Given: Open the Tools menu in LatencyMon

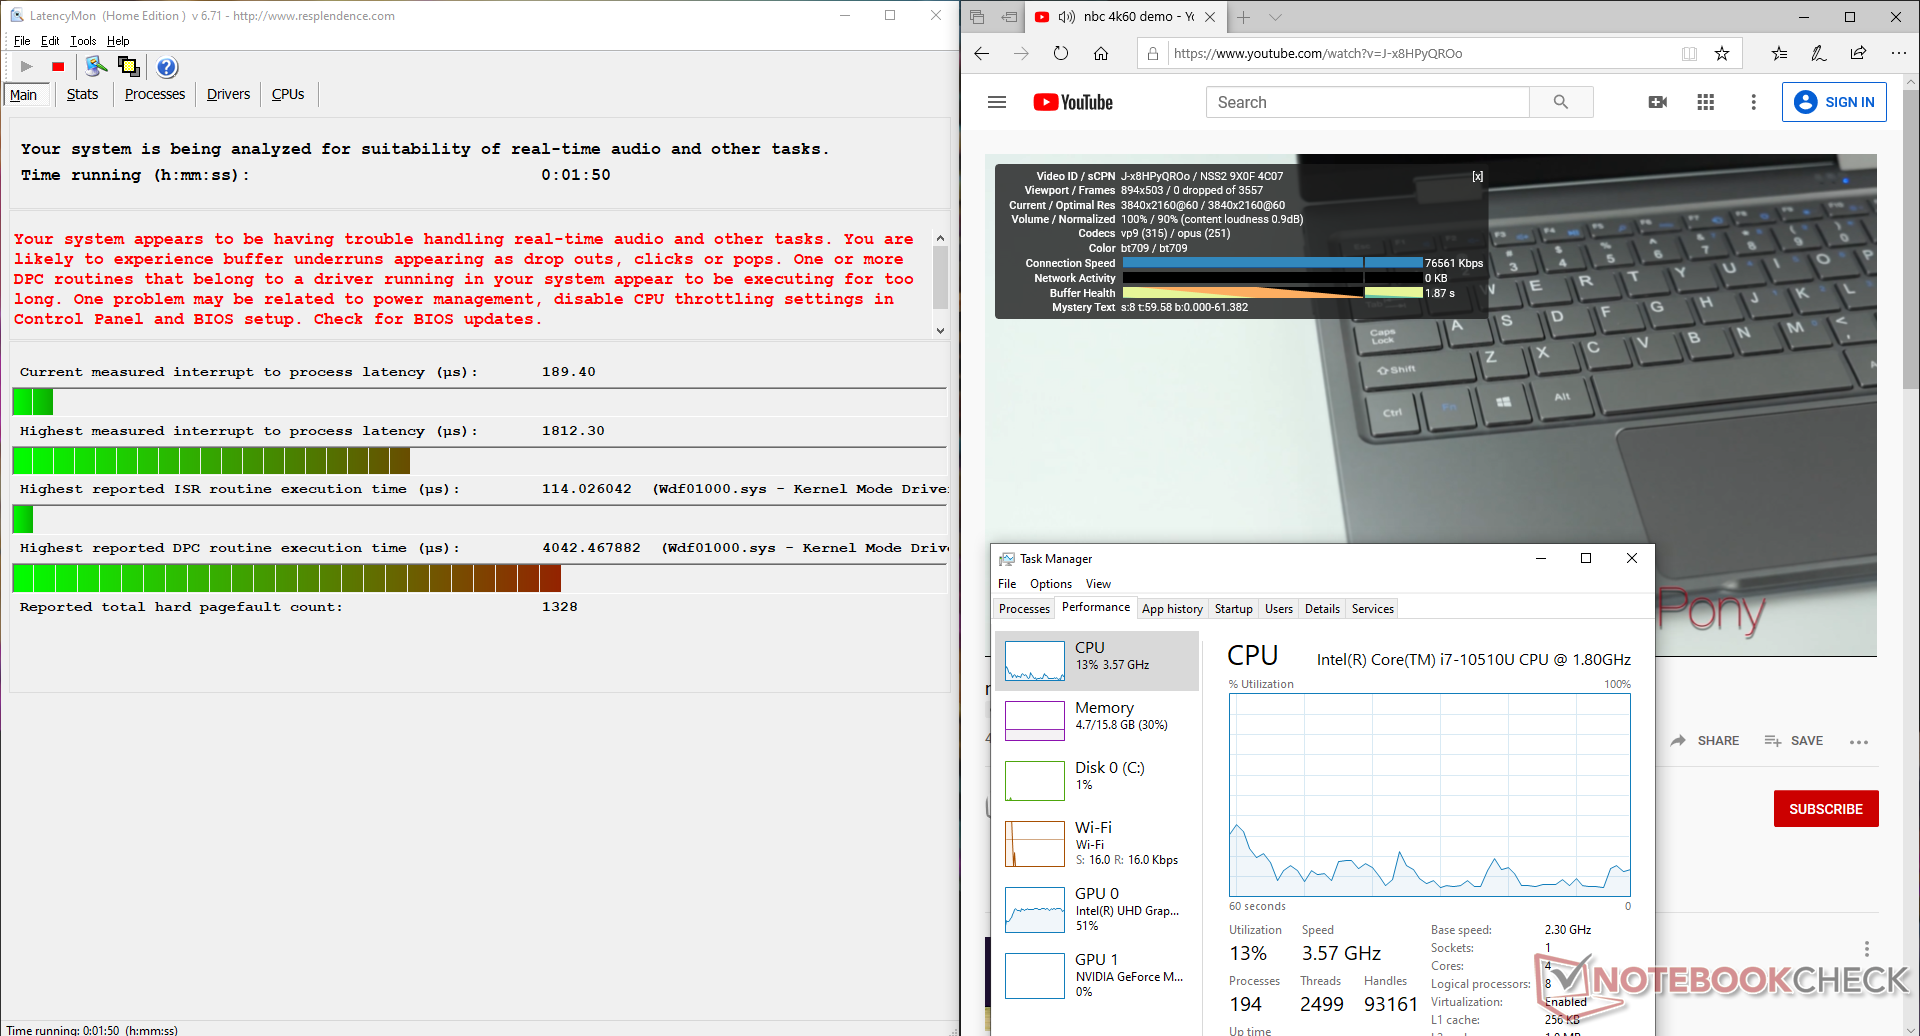Looking at the screenshot, I should (83, 41).
